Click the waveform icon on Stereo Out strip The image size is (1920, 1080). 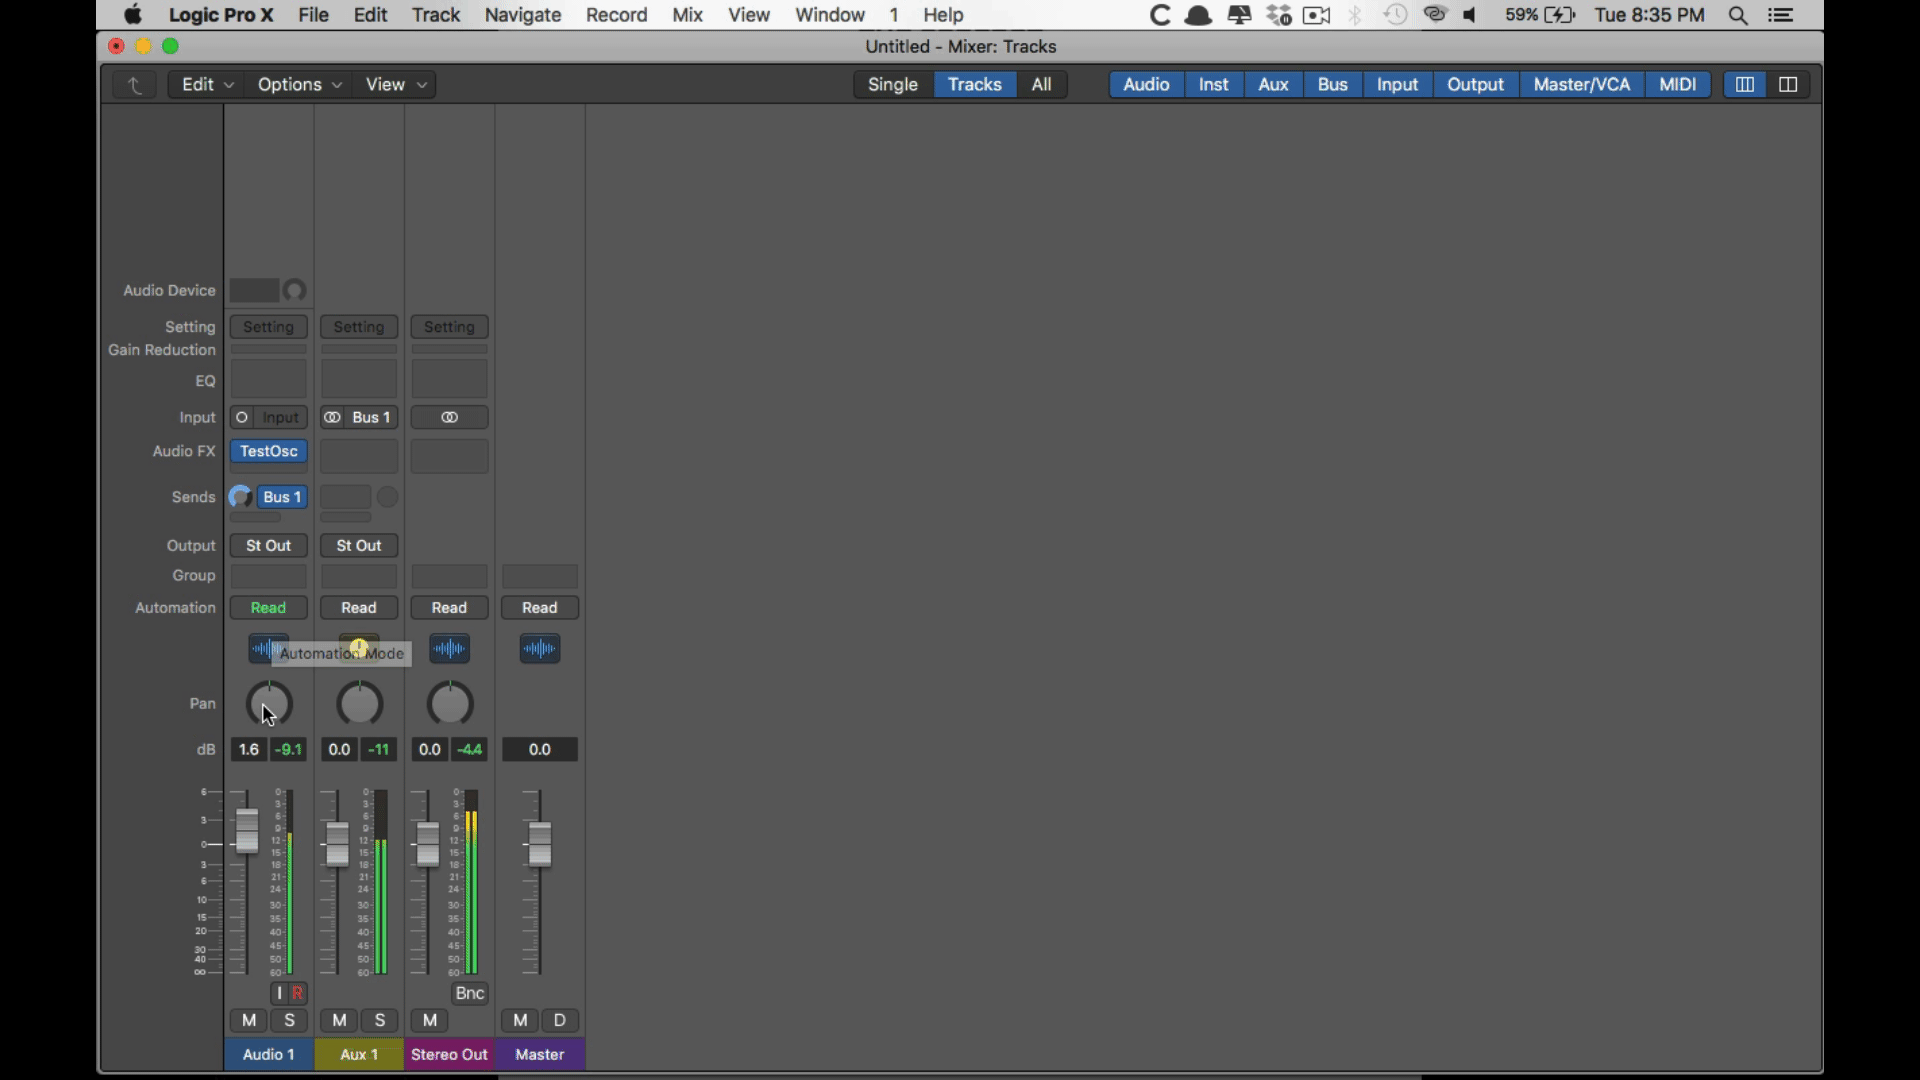point(450,649)
